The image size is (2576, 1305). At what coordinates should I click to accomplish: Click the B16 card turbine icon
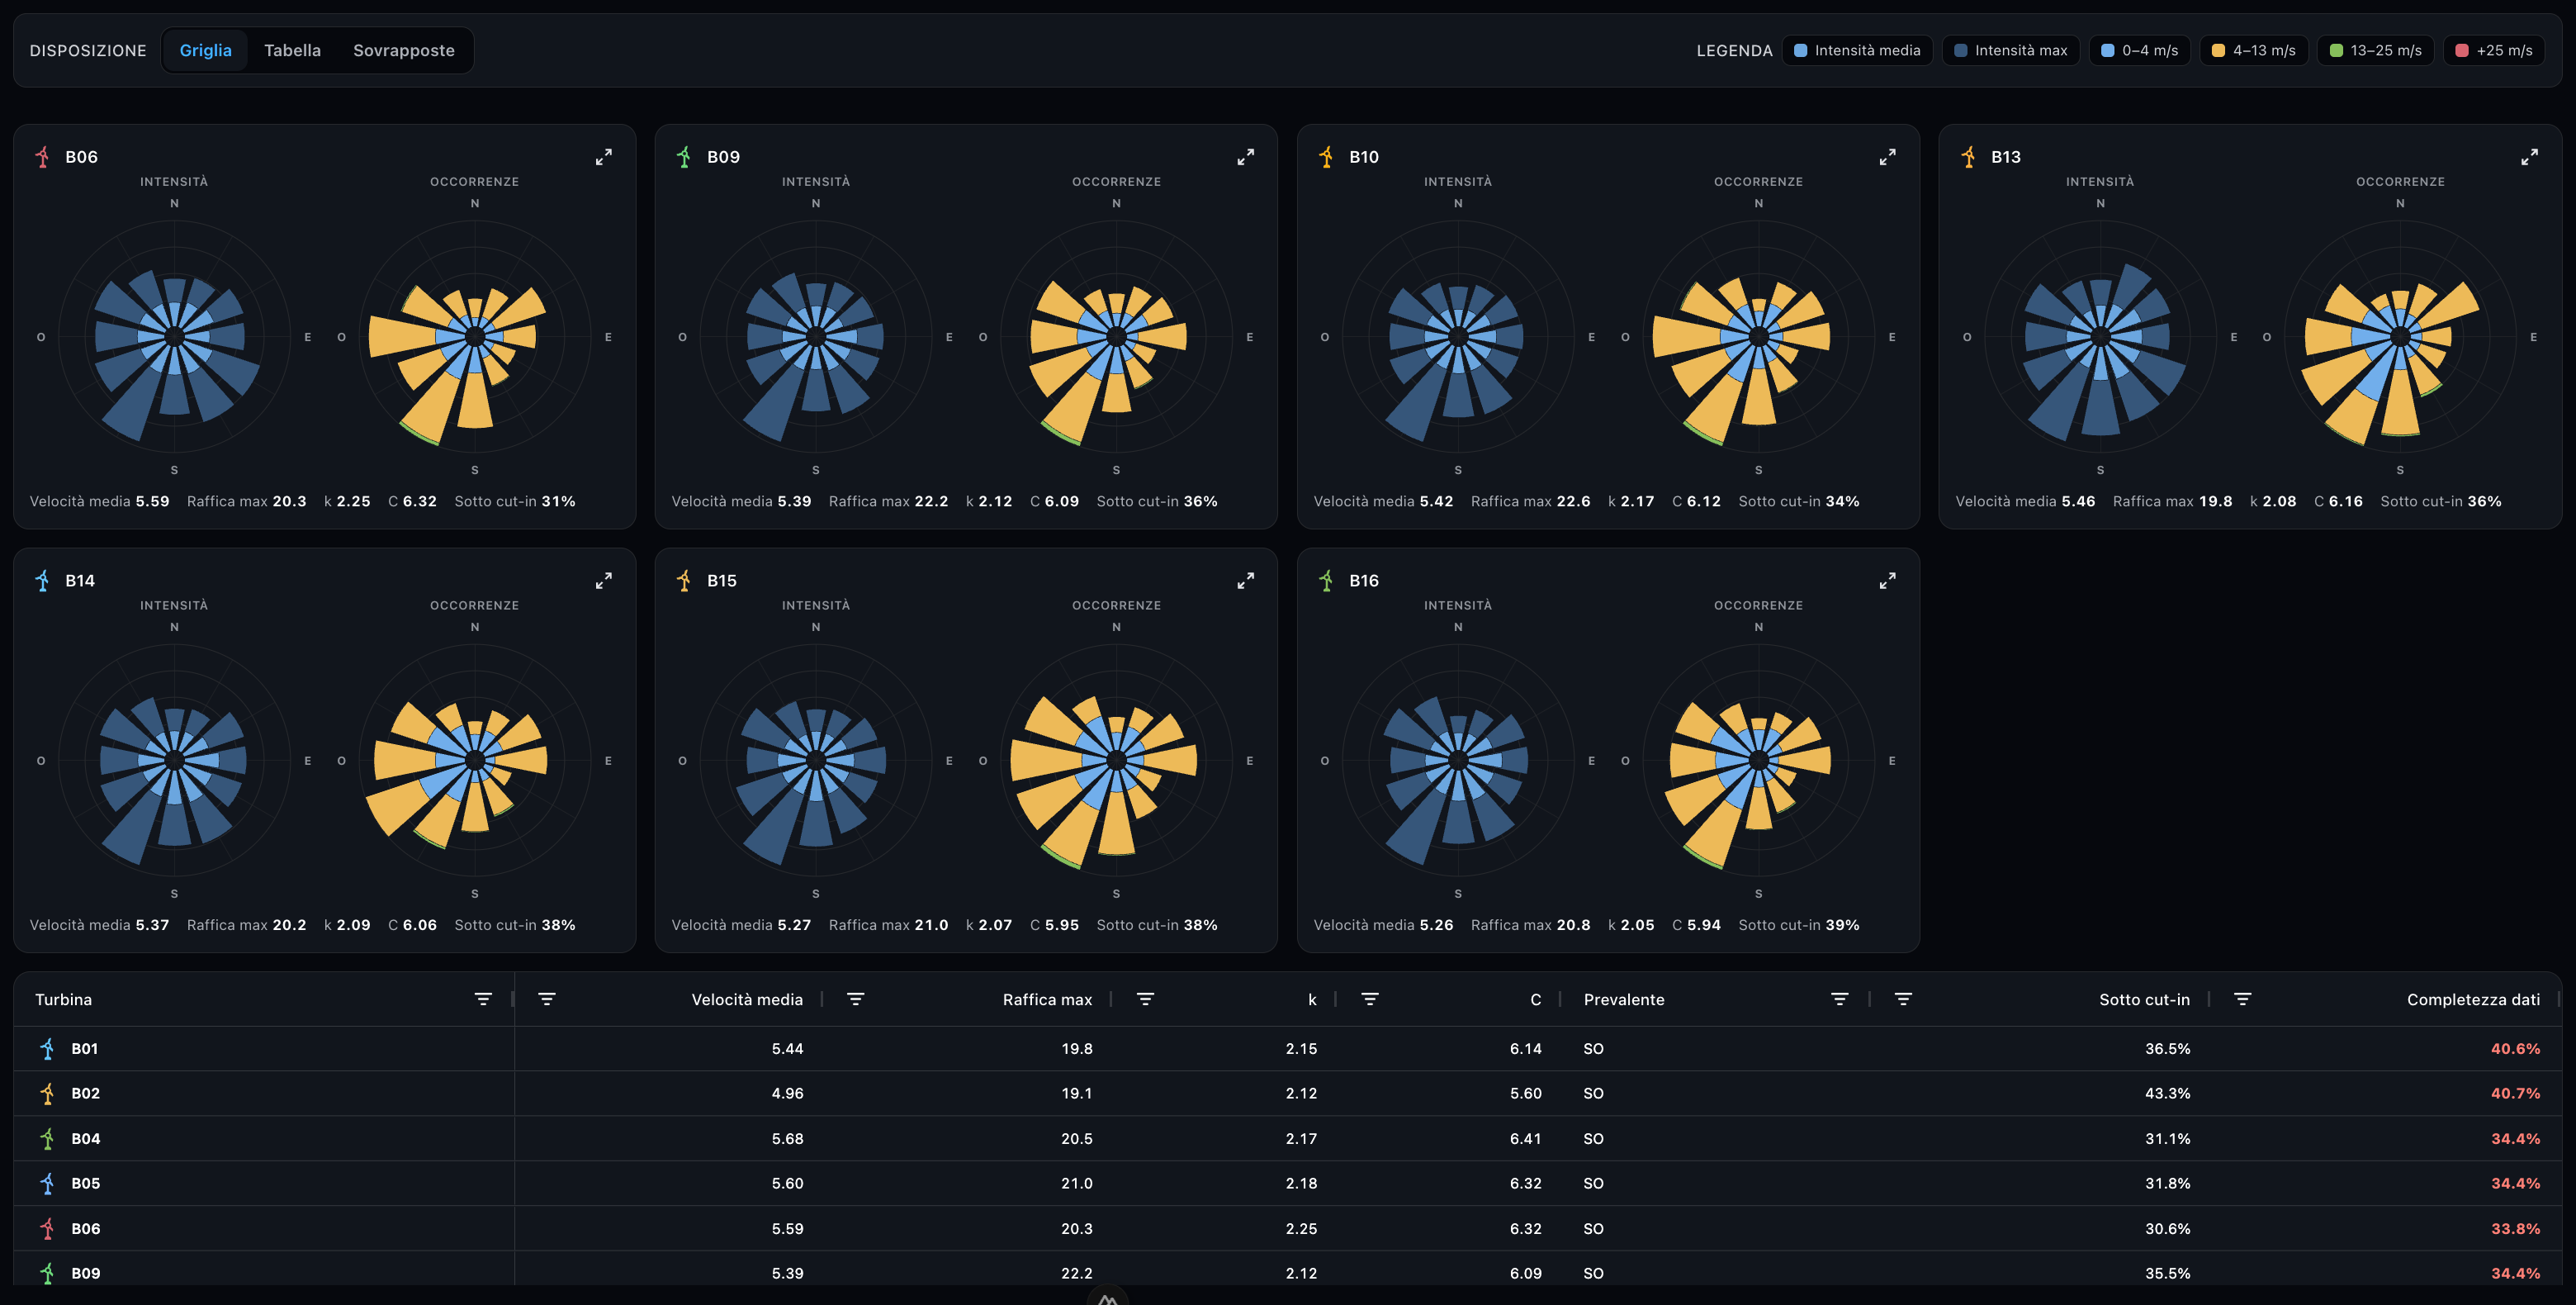[1326, 581]
